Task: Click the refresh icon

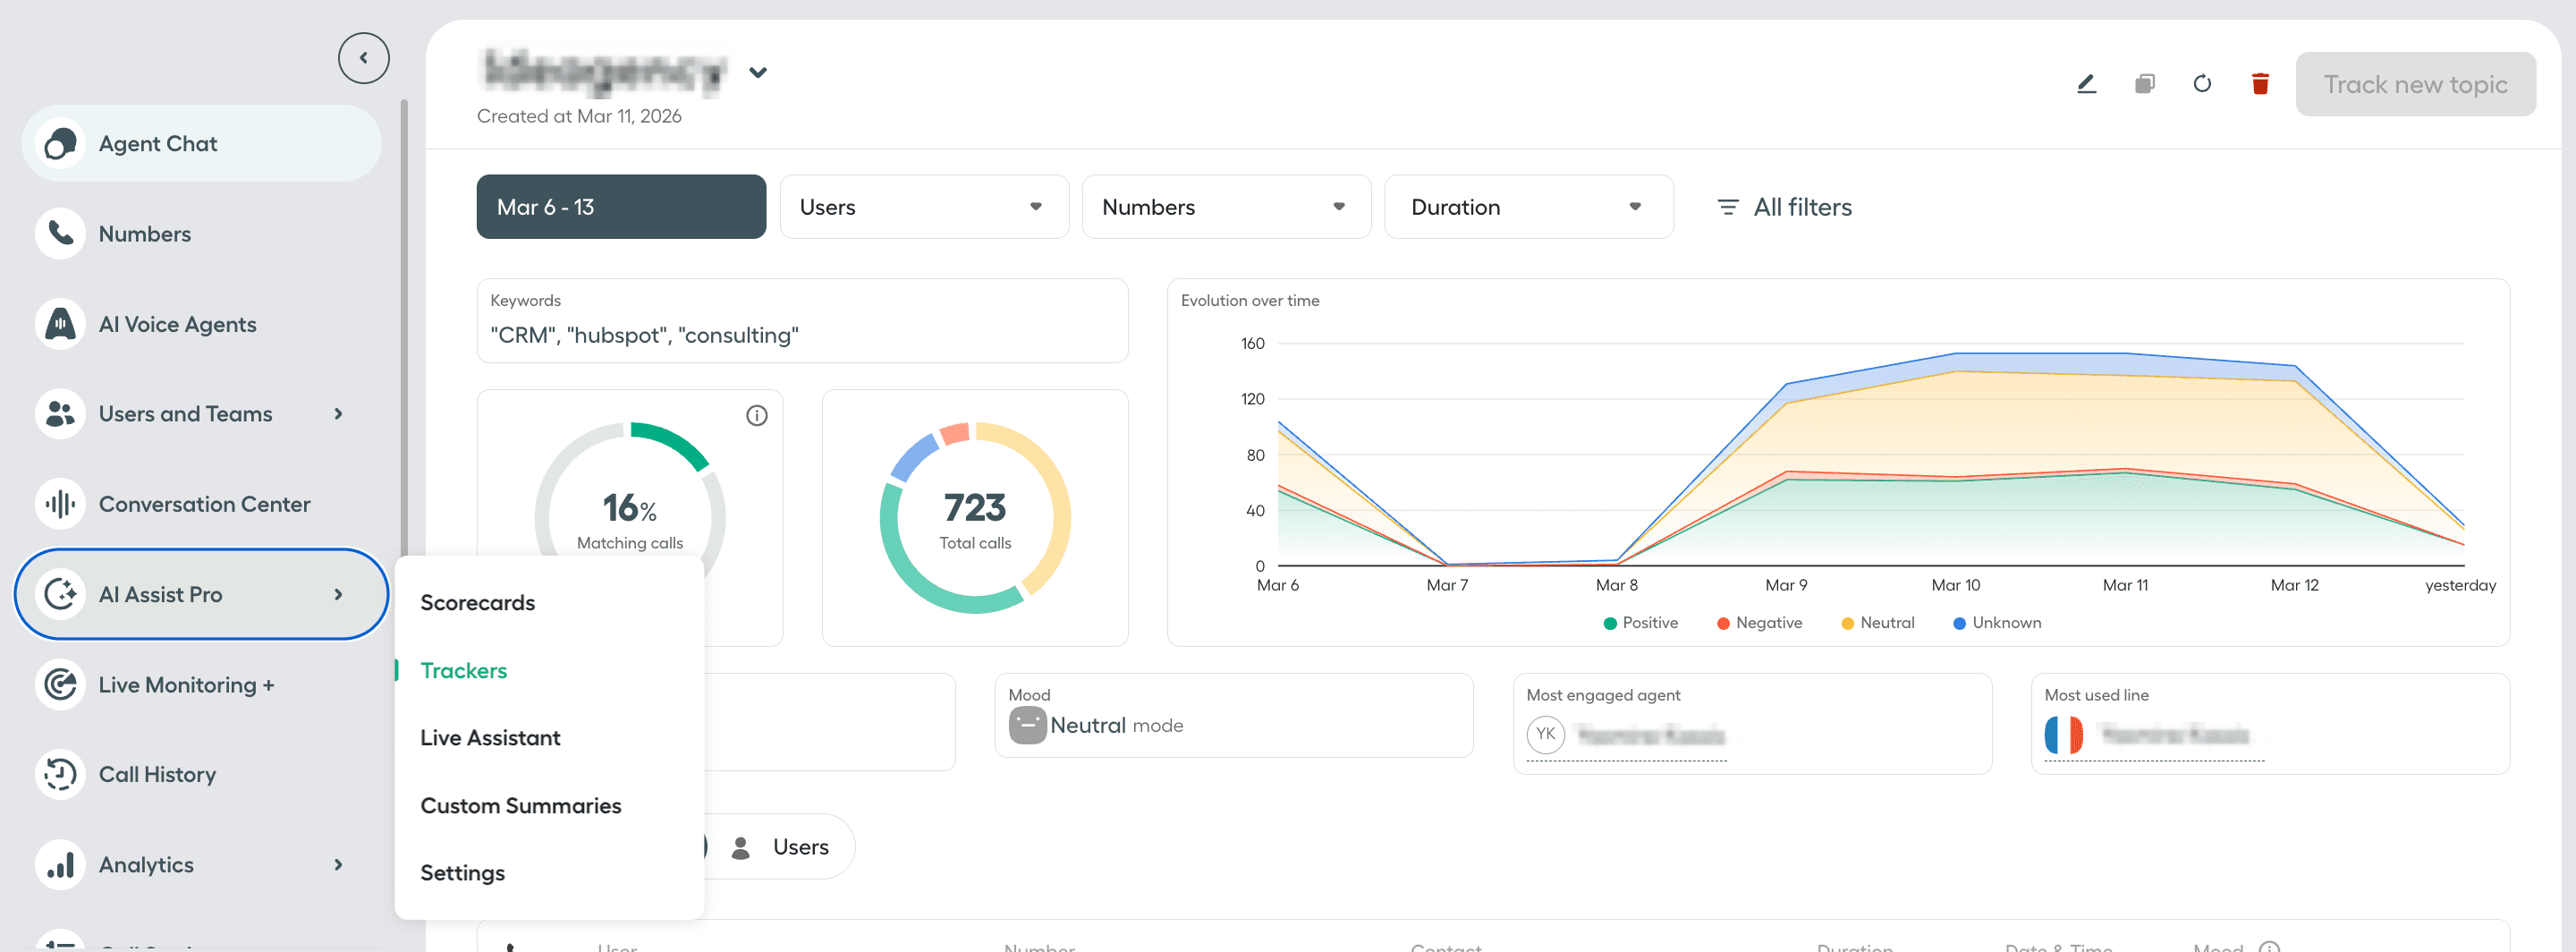Action: [x=2202, y=84]
